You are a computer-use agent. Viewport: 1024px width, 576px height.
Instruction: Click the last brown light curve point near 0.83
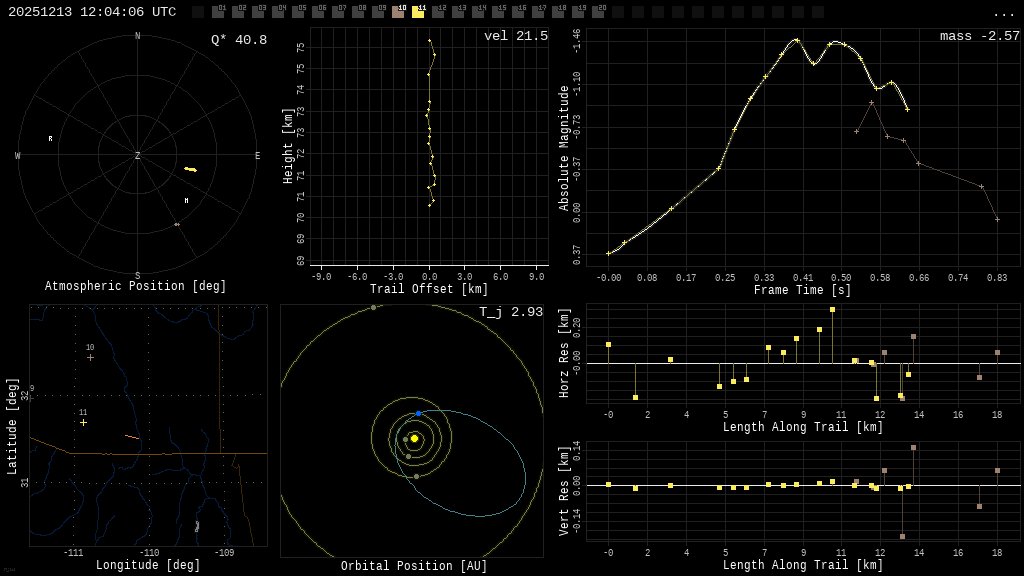[x=997, y=219]
